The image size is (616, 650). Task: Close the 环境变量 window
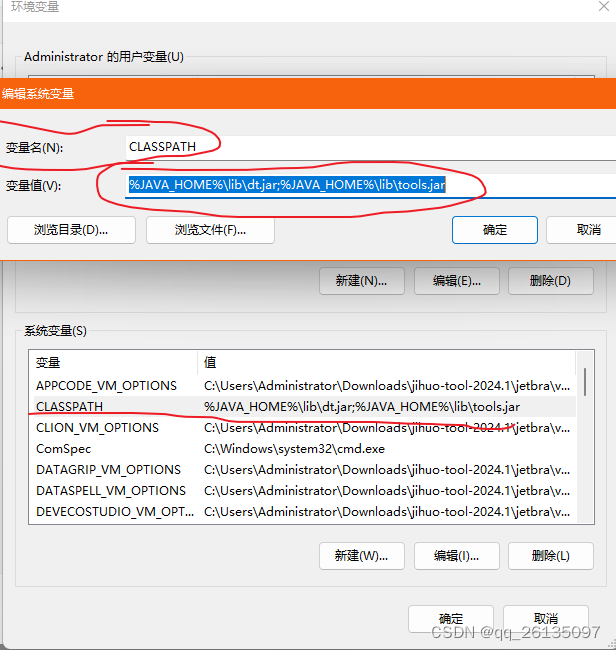pos(604,6)
